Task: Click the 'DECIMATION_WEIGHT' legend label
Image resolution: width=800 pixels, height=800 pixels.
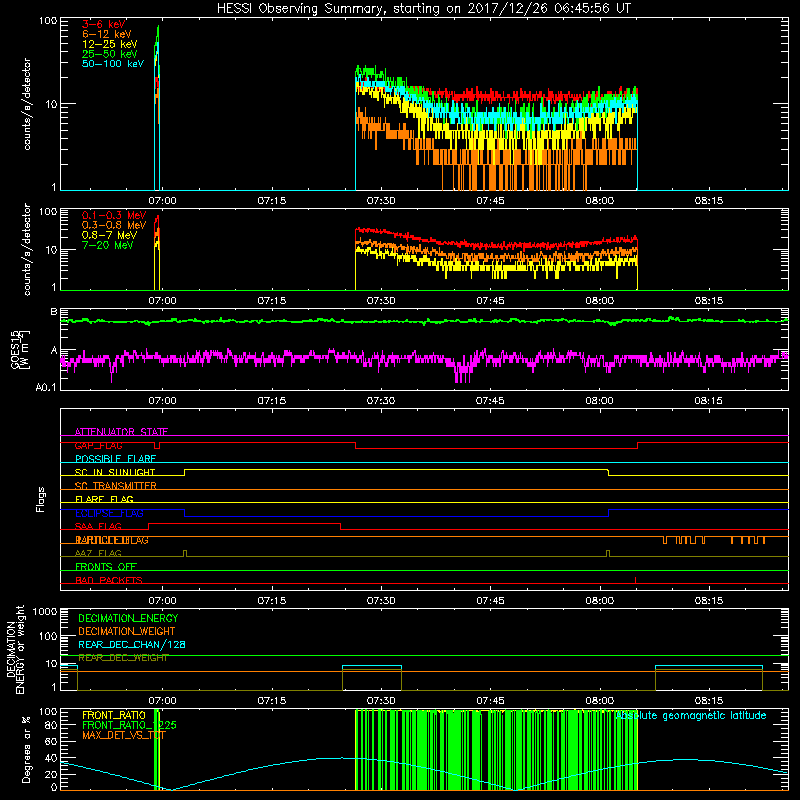Action: (127, 631)
